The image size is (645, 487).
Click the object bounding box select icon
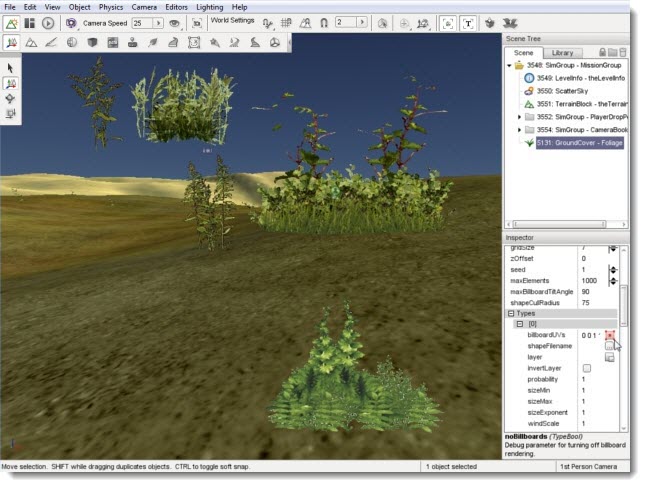pyautogui.click(x=382, y=23)
